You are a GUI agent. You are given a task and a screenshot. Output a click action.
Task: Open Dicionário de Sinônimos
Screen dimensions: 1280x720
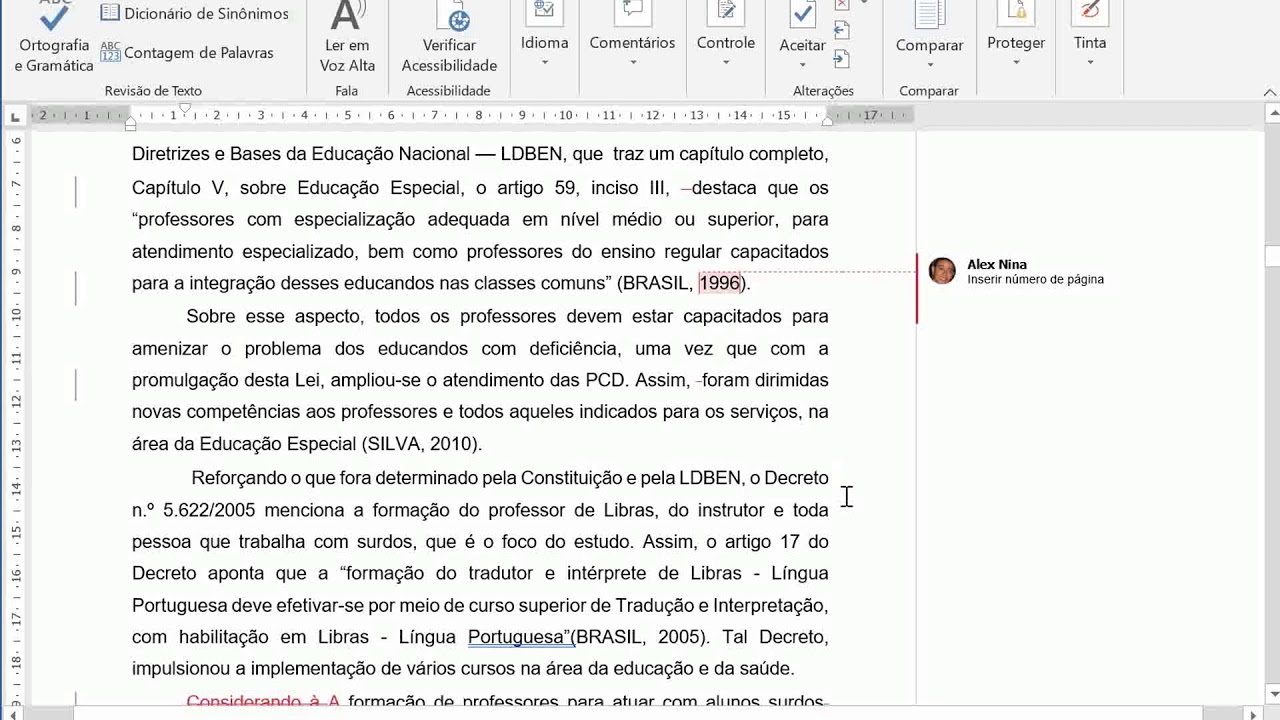point(194,13)
